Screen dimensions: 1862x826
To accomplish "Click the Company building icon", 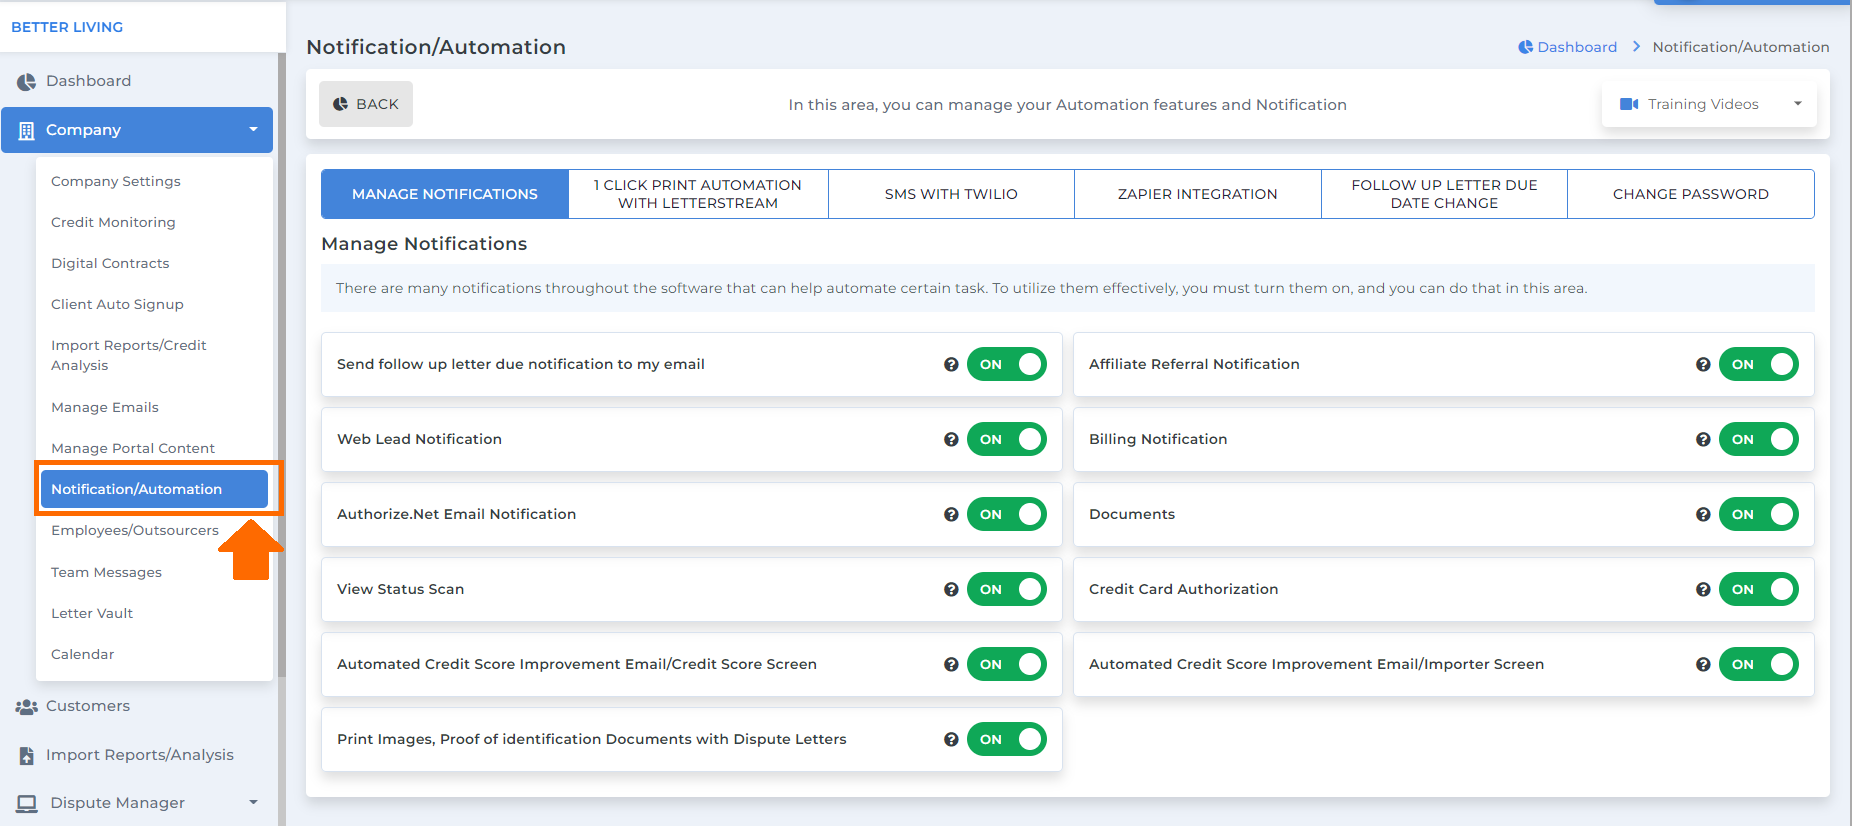I will [26, 130].
